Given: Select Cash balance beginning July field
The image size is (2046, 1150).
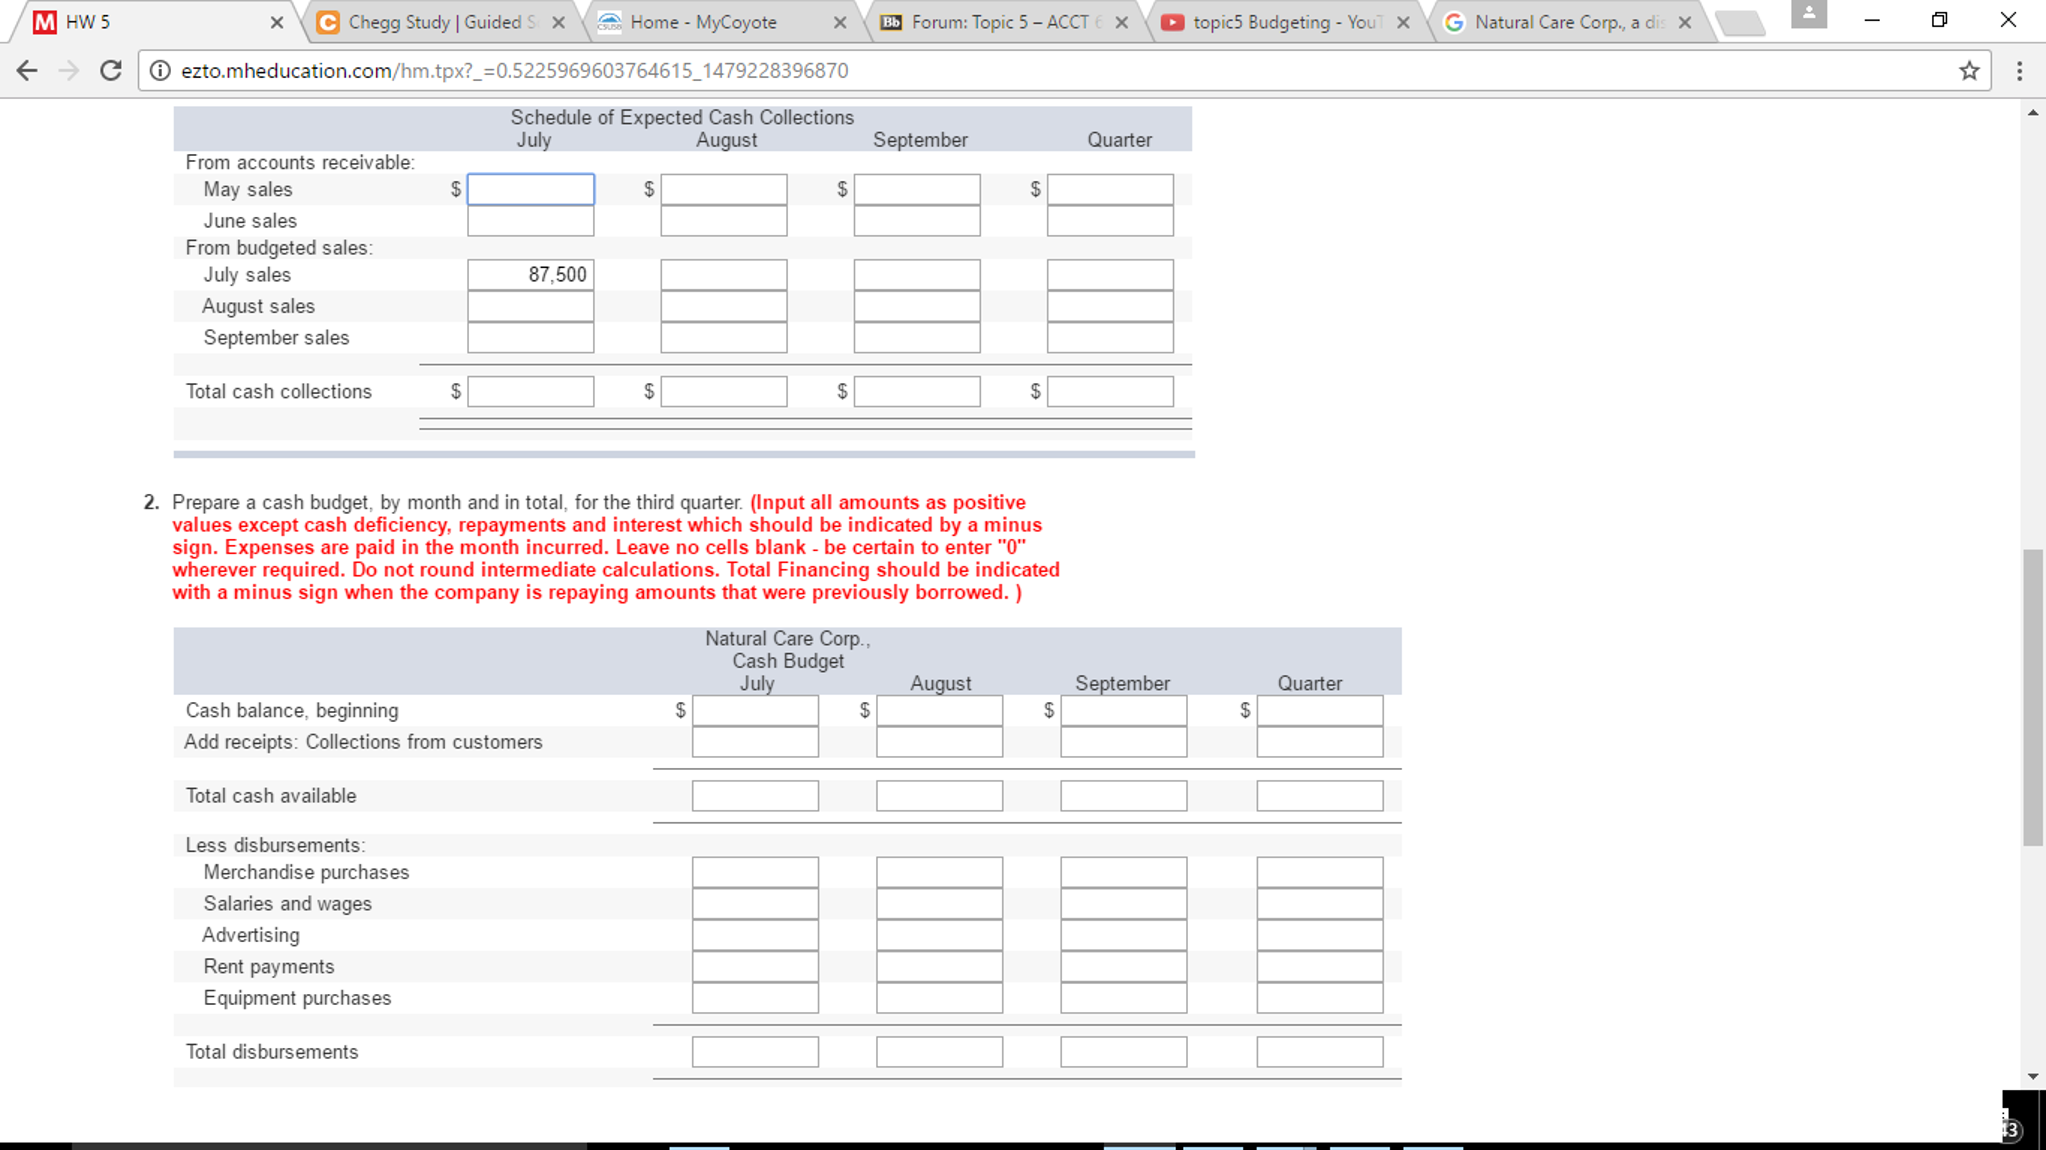Looking at the screenshot, I should point(755,711).
